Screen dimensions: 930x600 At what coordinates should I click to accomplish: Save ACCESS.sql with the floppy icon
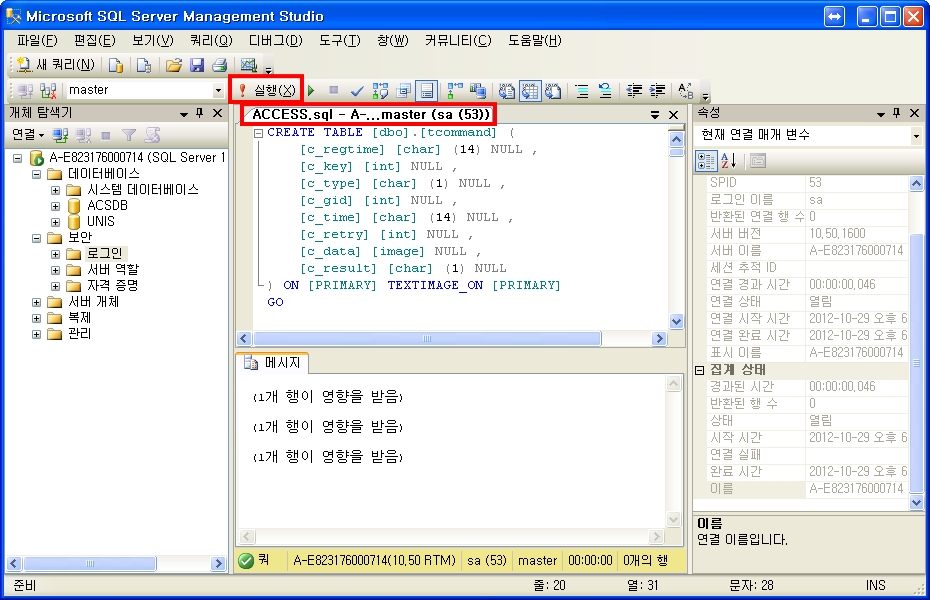pos(196,65)
